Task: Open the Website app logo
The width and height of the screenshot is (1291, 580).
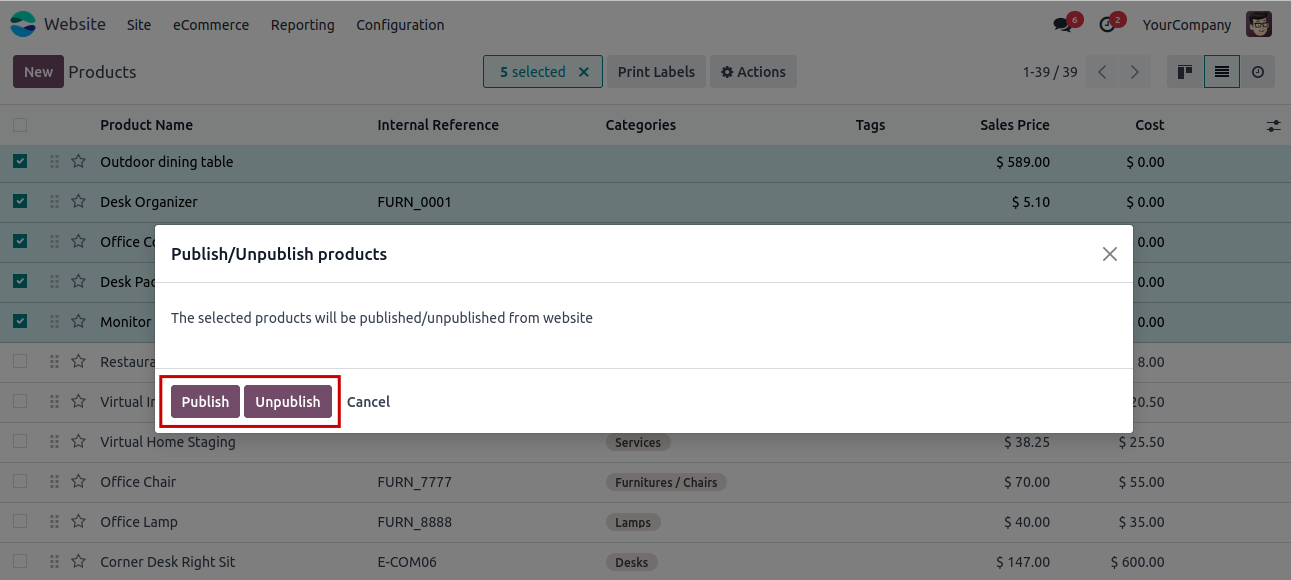Action: coord(22,25)
